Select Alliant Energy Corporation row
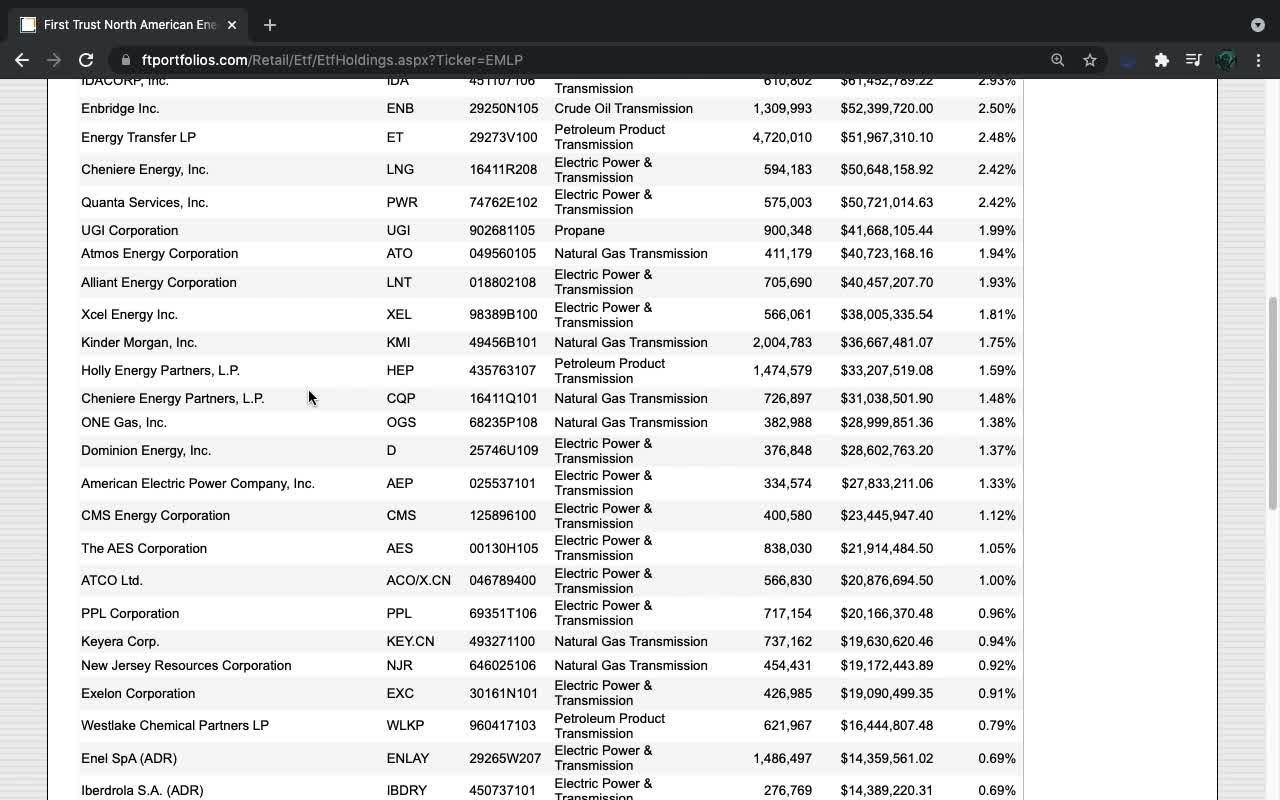The width and height of the screenshot is (1280, 800). (159, 282)
